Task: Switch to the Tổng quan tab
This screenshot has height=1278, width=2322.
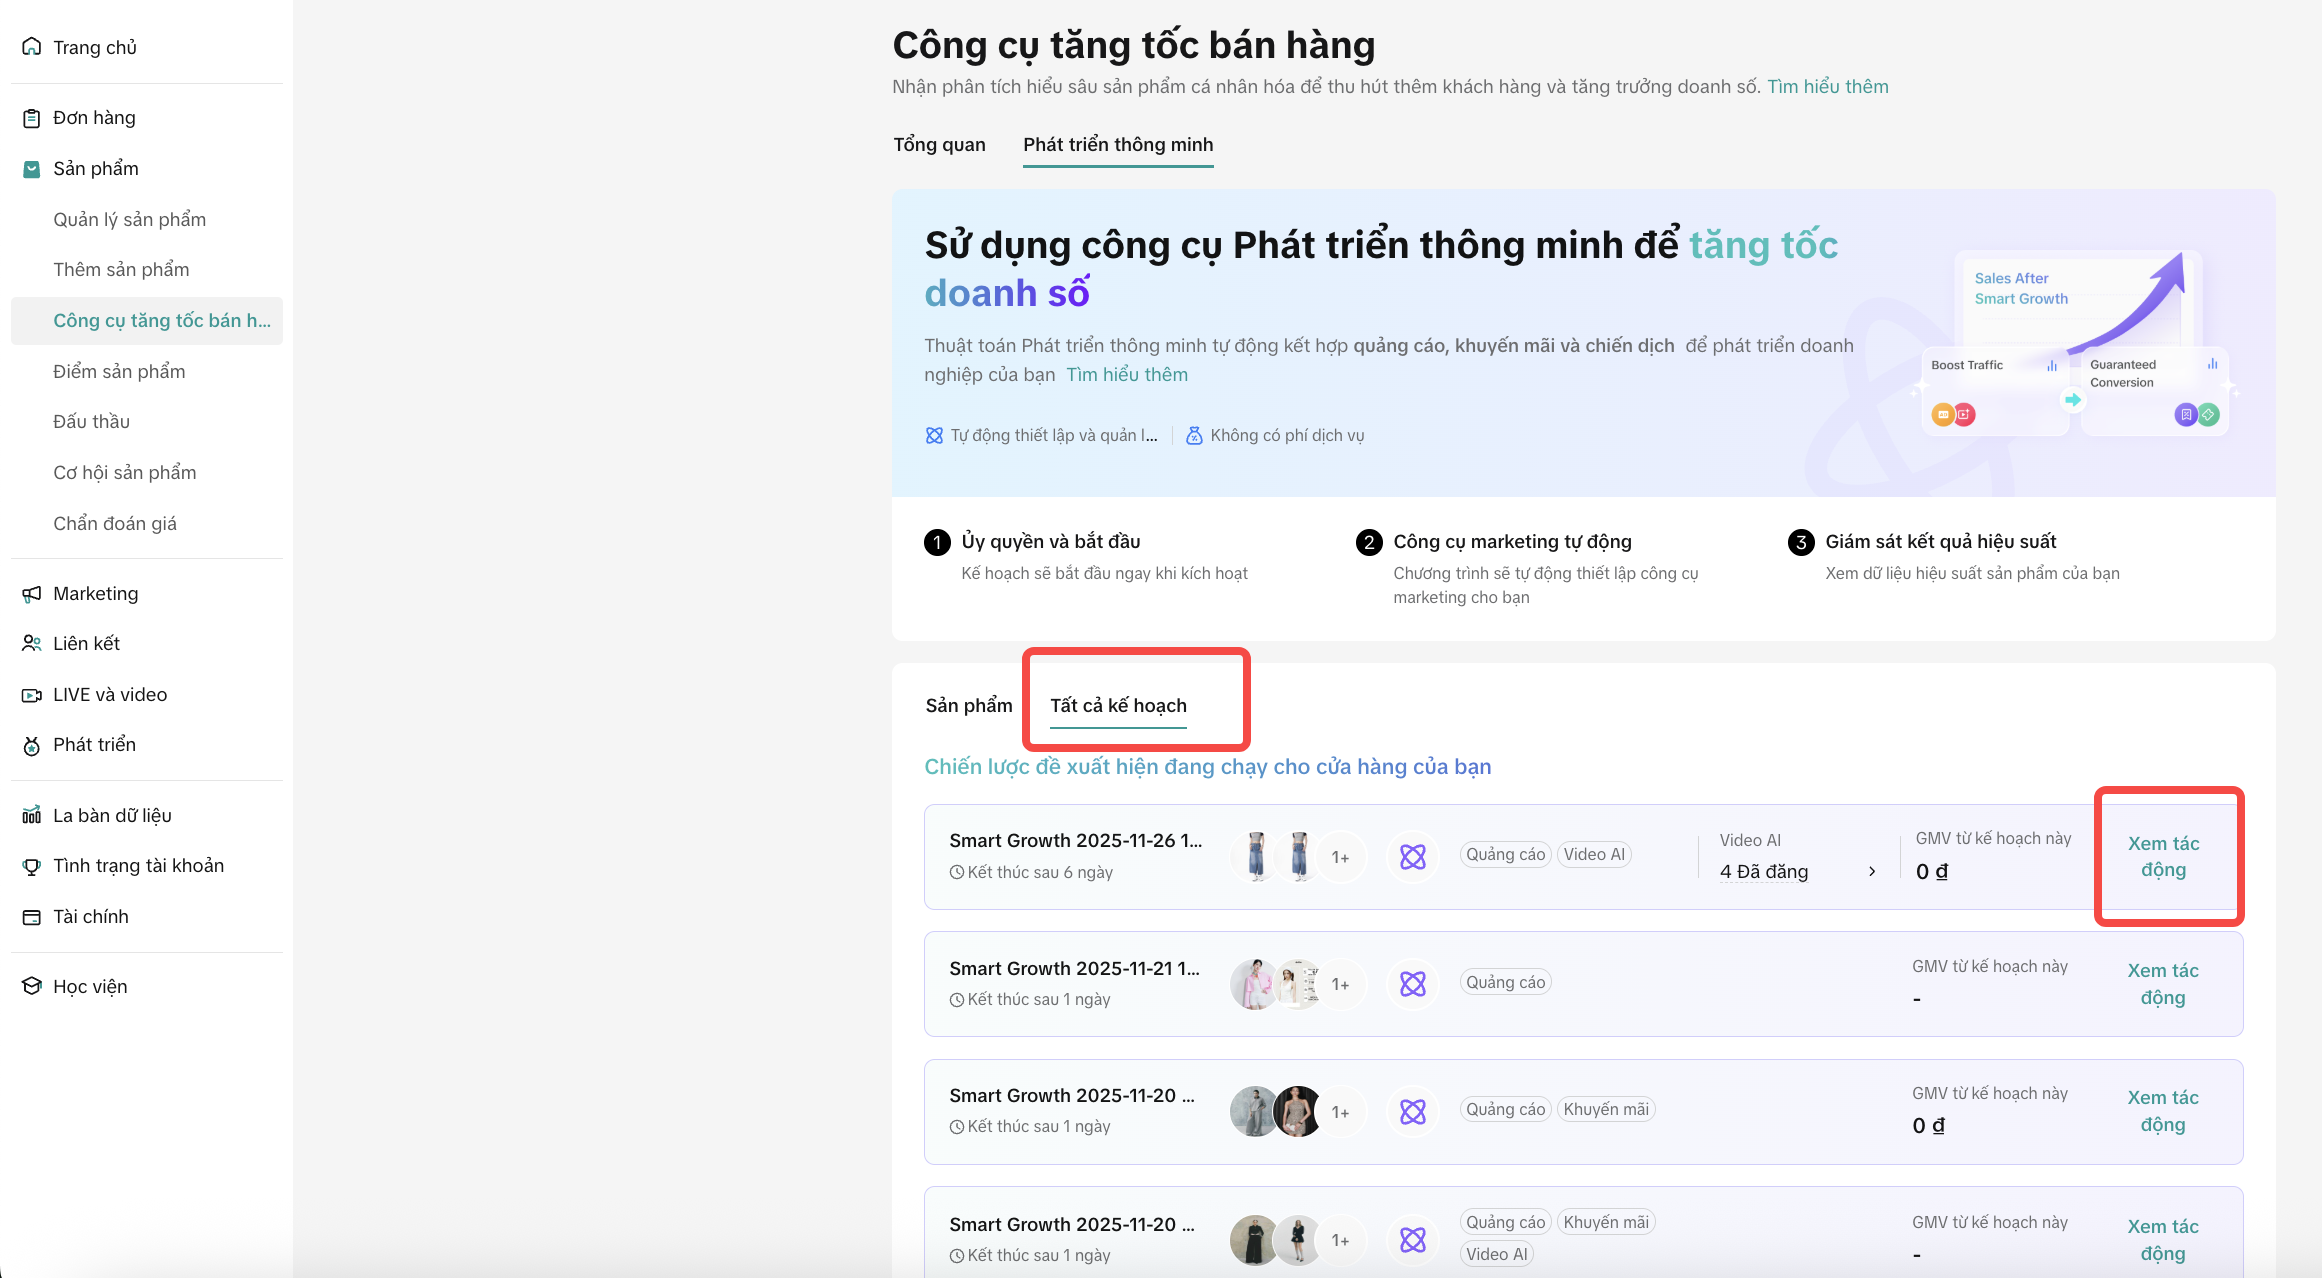Action: (939, 145)
